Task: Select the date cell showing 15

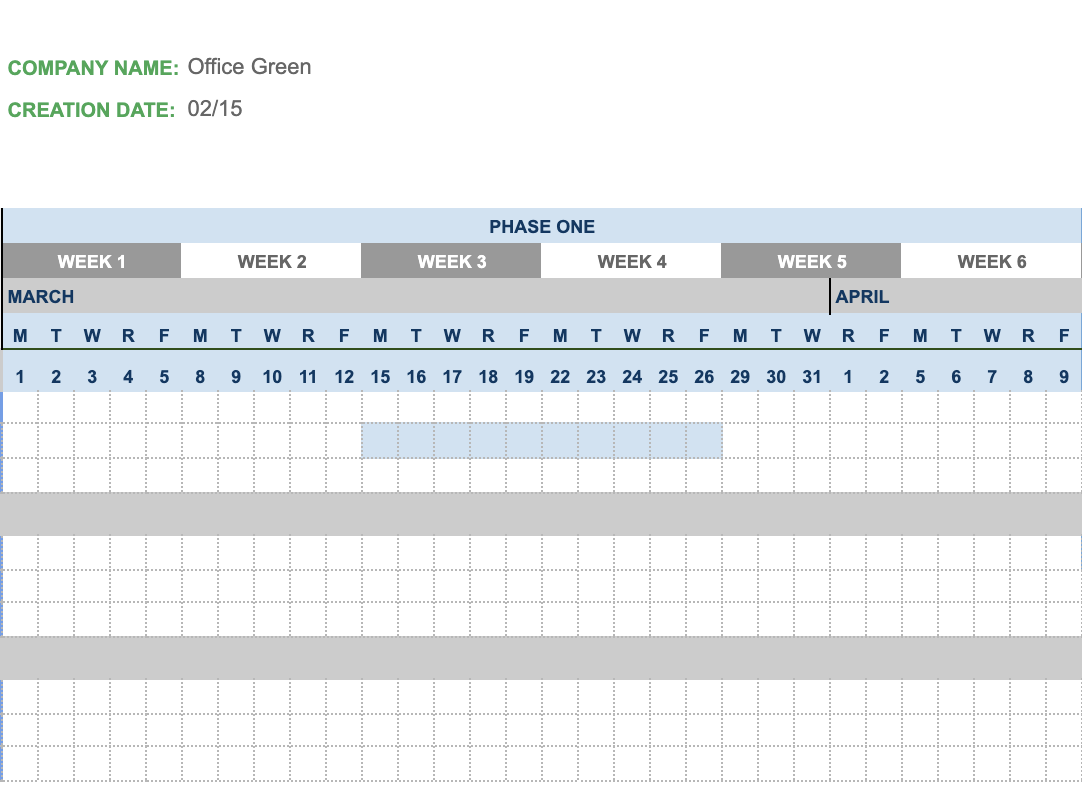Action: pos(380,377)
